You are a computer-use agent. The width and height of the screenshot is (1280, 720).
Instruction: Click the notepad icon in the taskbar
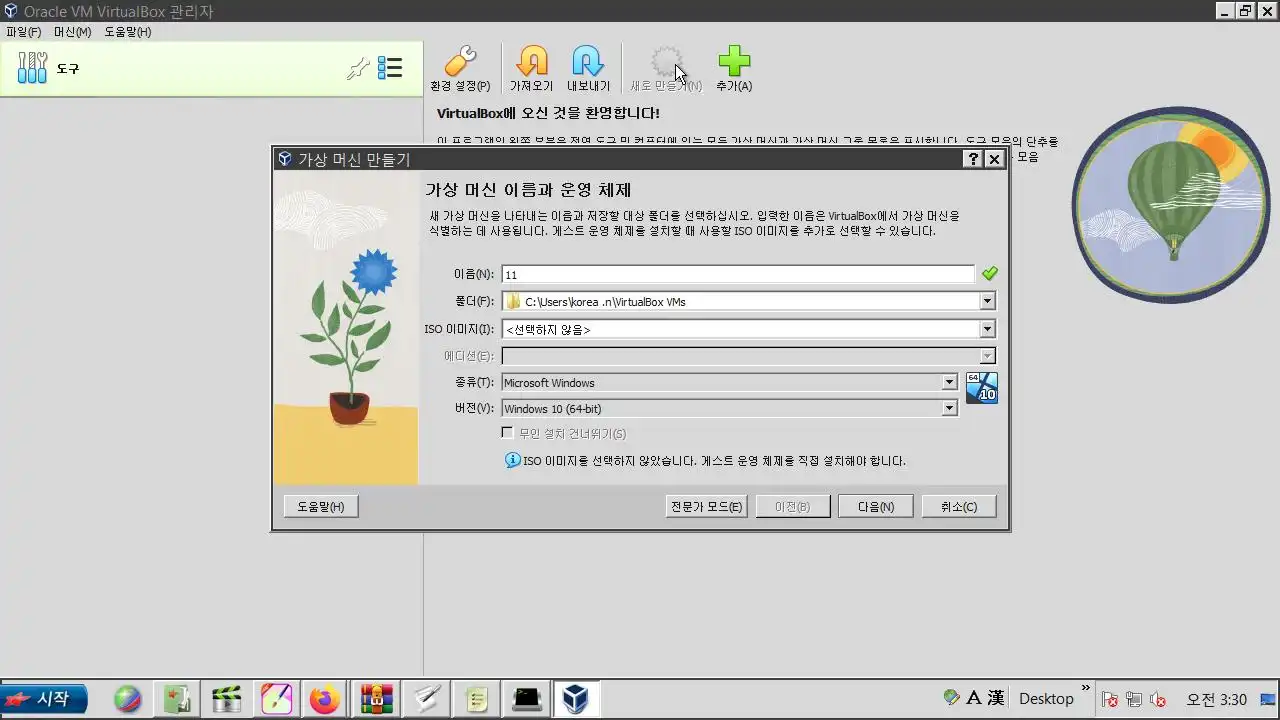[x=476, y=699]
